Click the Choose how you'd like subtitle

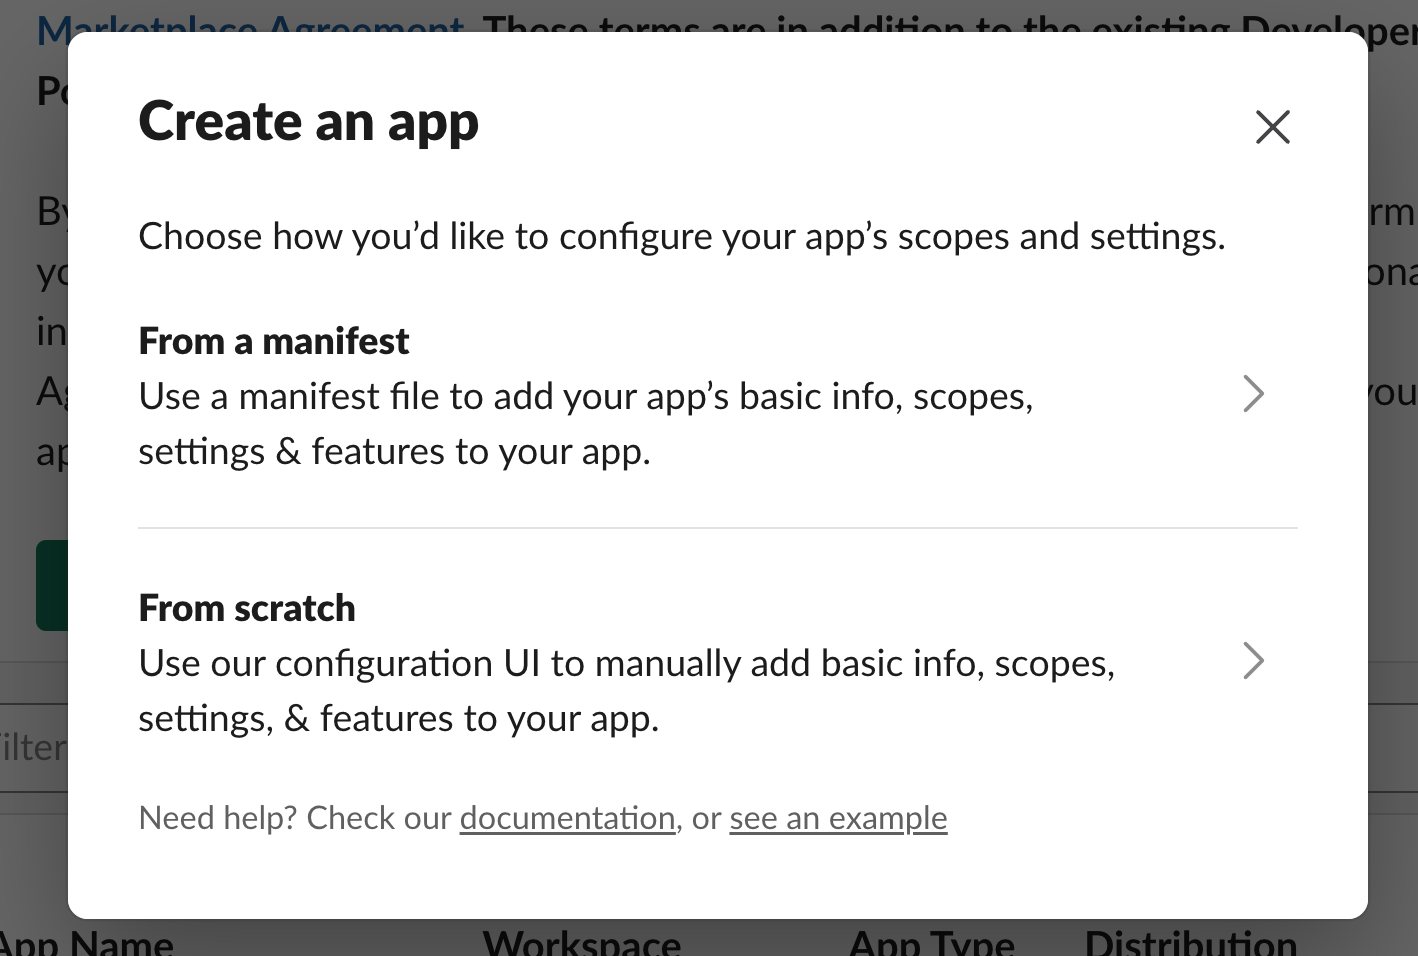[x=681, y=237]
